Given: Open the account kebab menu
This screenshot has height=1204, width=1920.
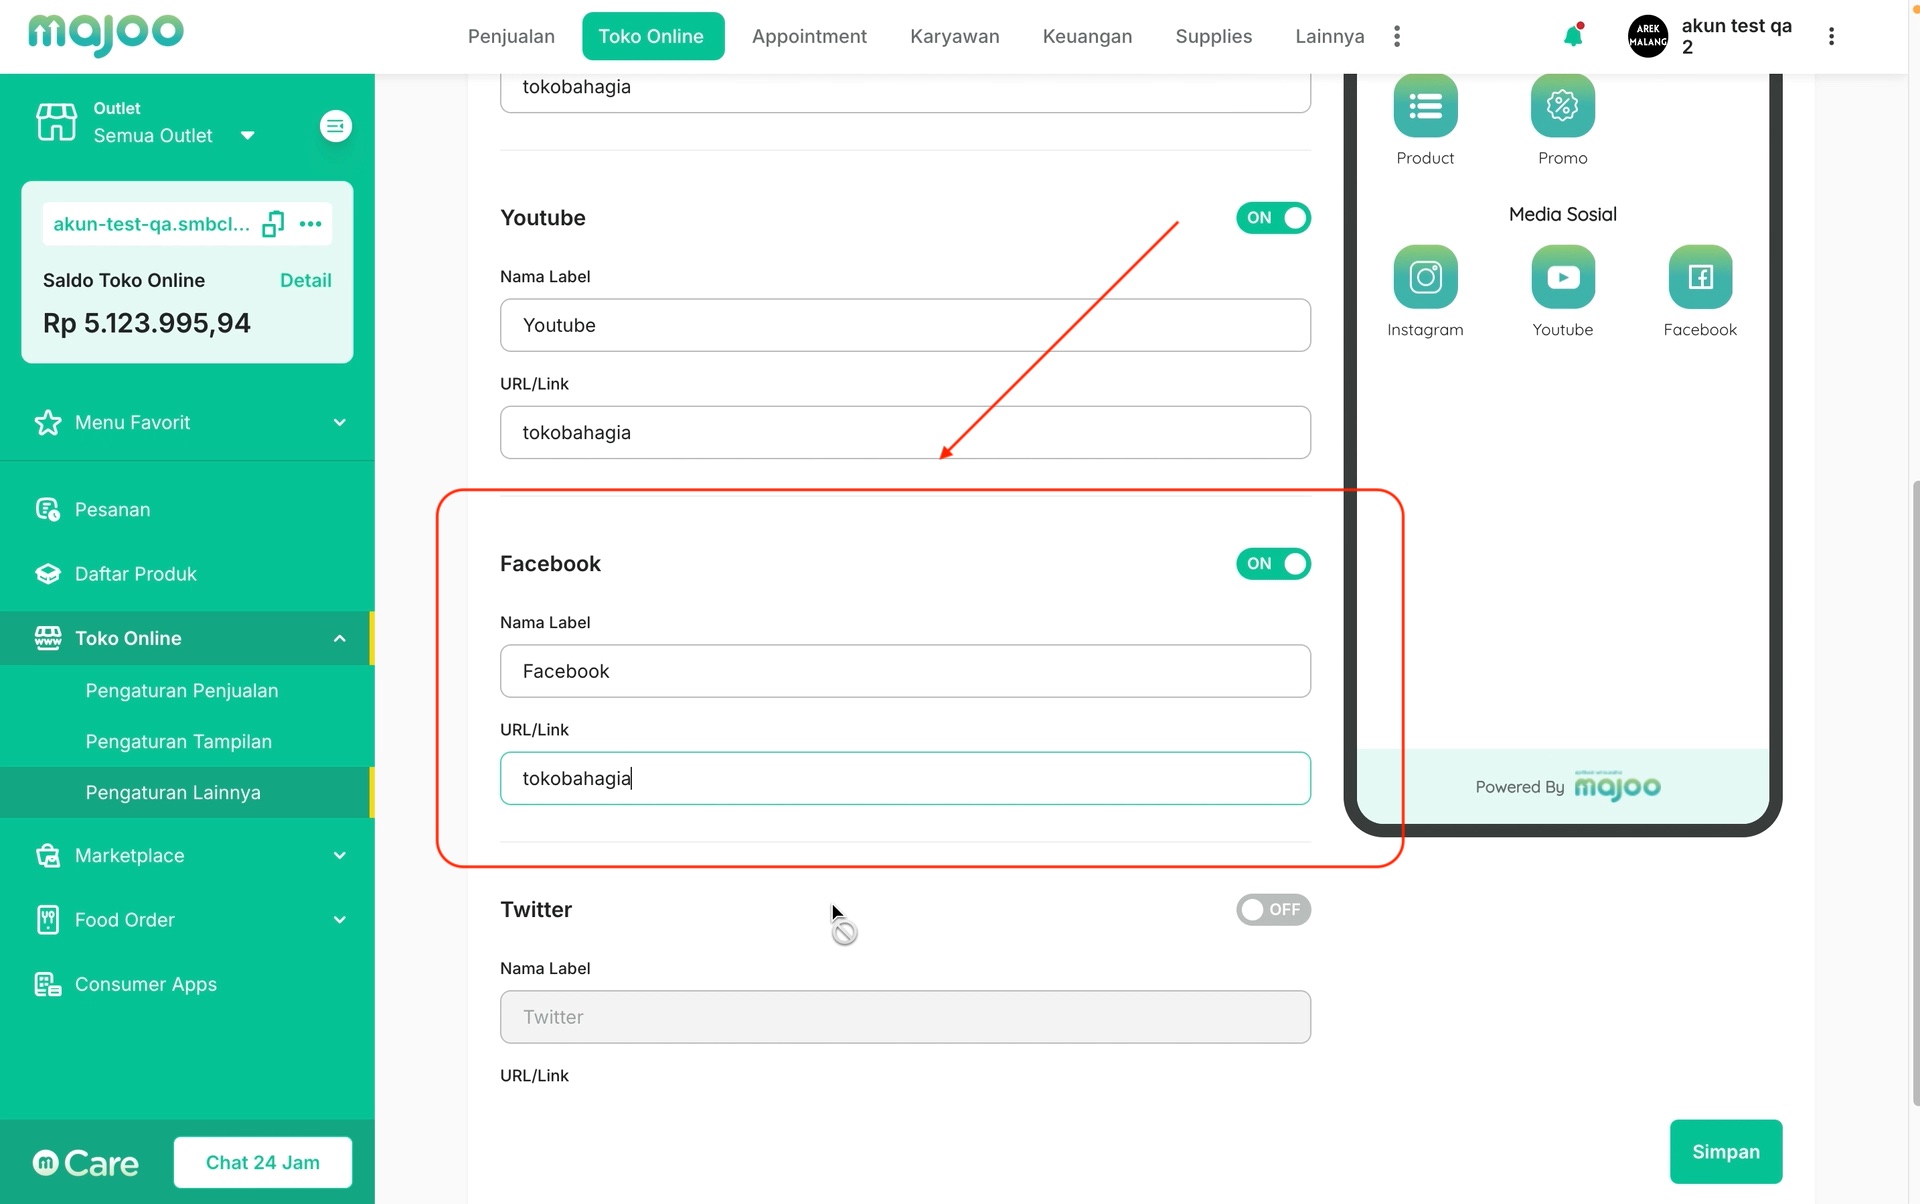Looking at the screenshot, I should [1831, 36].
